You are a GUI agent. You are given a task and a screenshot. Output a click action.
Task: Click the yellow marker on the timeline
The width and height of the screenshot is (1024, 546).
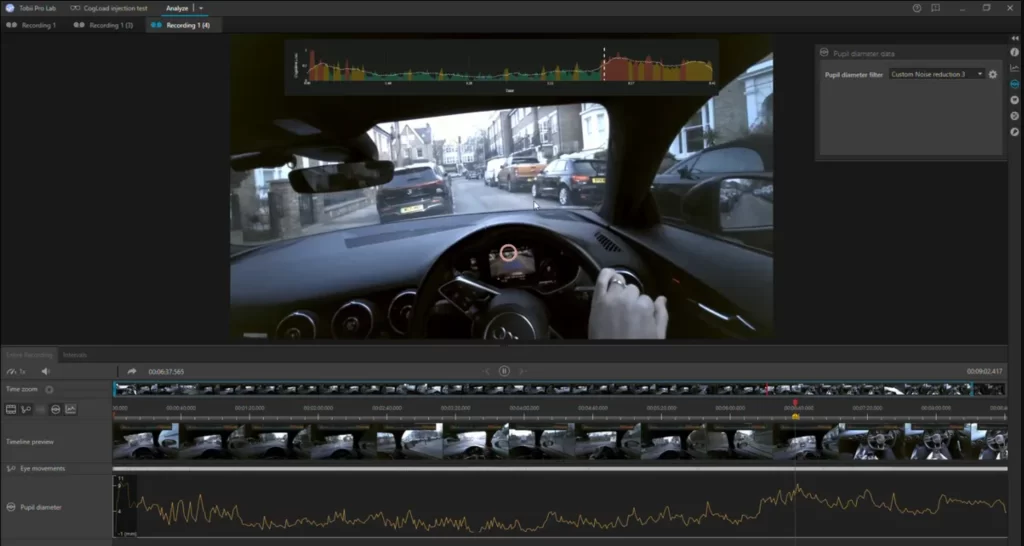795,416
